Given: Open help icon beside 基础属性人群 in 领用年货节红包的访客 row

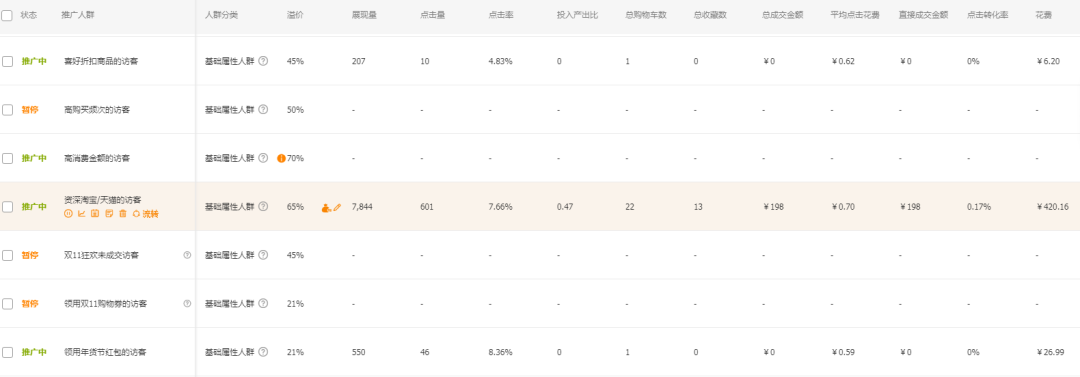Looking at the screenshot, I should [263, 351].
